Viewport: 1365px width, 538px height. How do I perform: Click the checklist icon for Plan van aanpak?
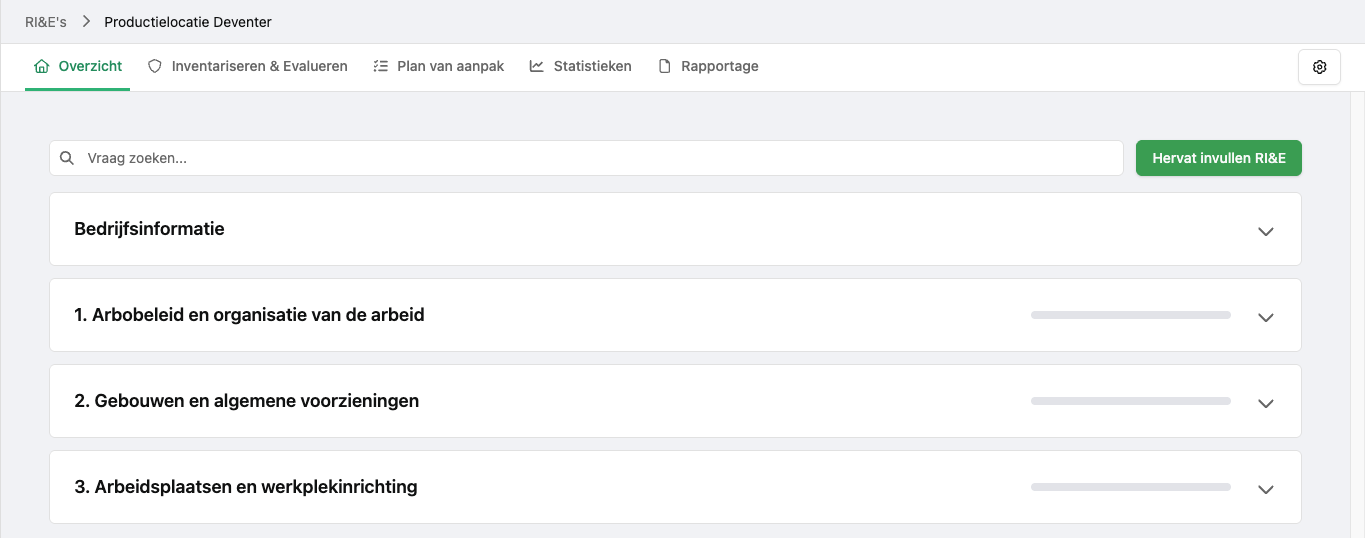click(380, 67)
